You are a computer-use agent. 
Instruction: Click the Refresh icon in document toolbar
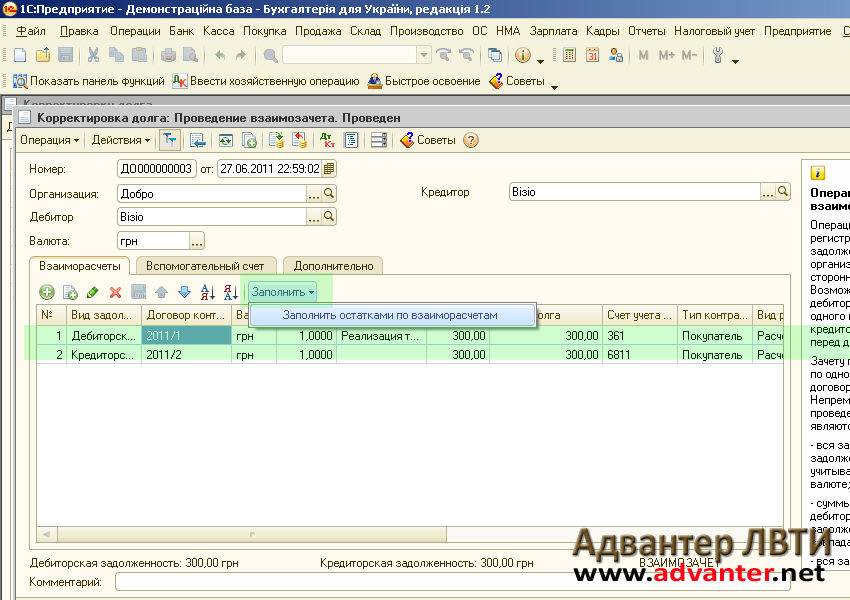click(x=226, y=140)
